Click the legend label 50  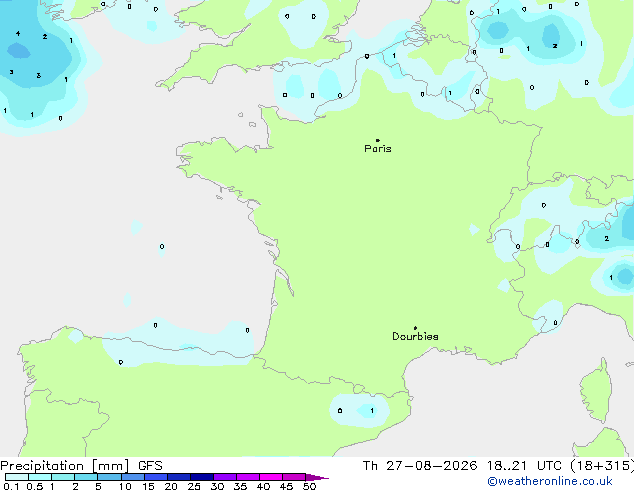309,486
